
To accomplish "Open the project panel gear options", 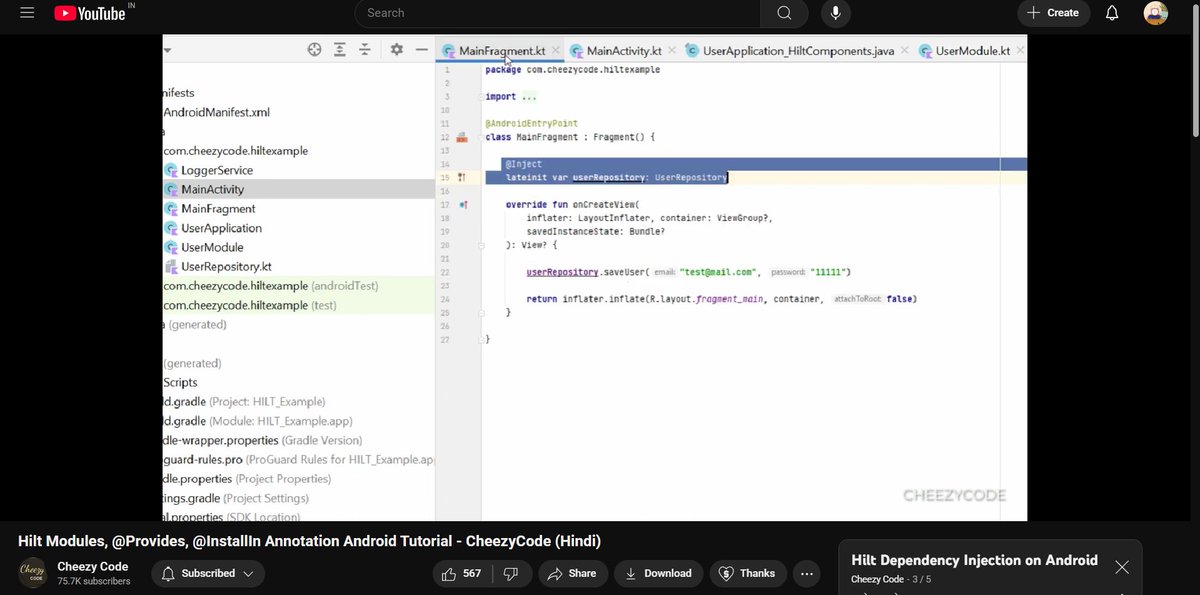I will tap(396, 49).
